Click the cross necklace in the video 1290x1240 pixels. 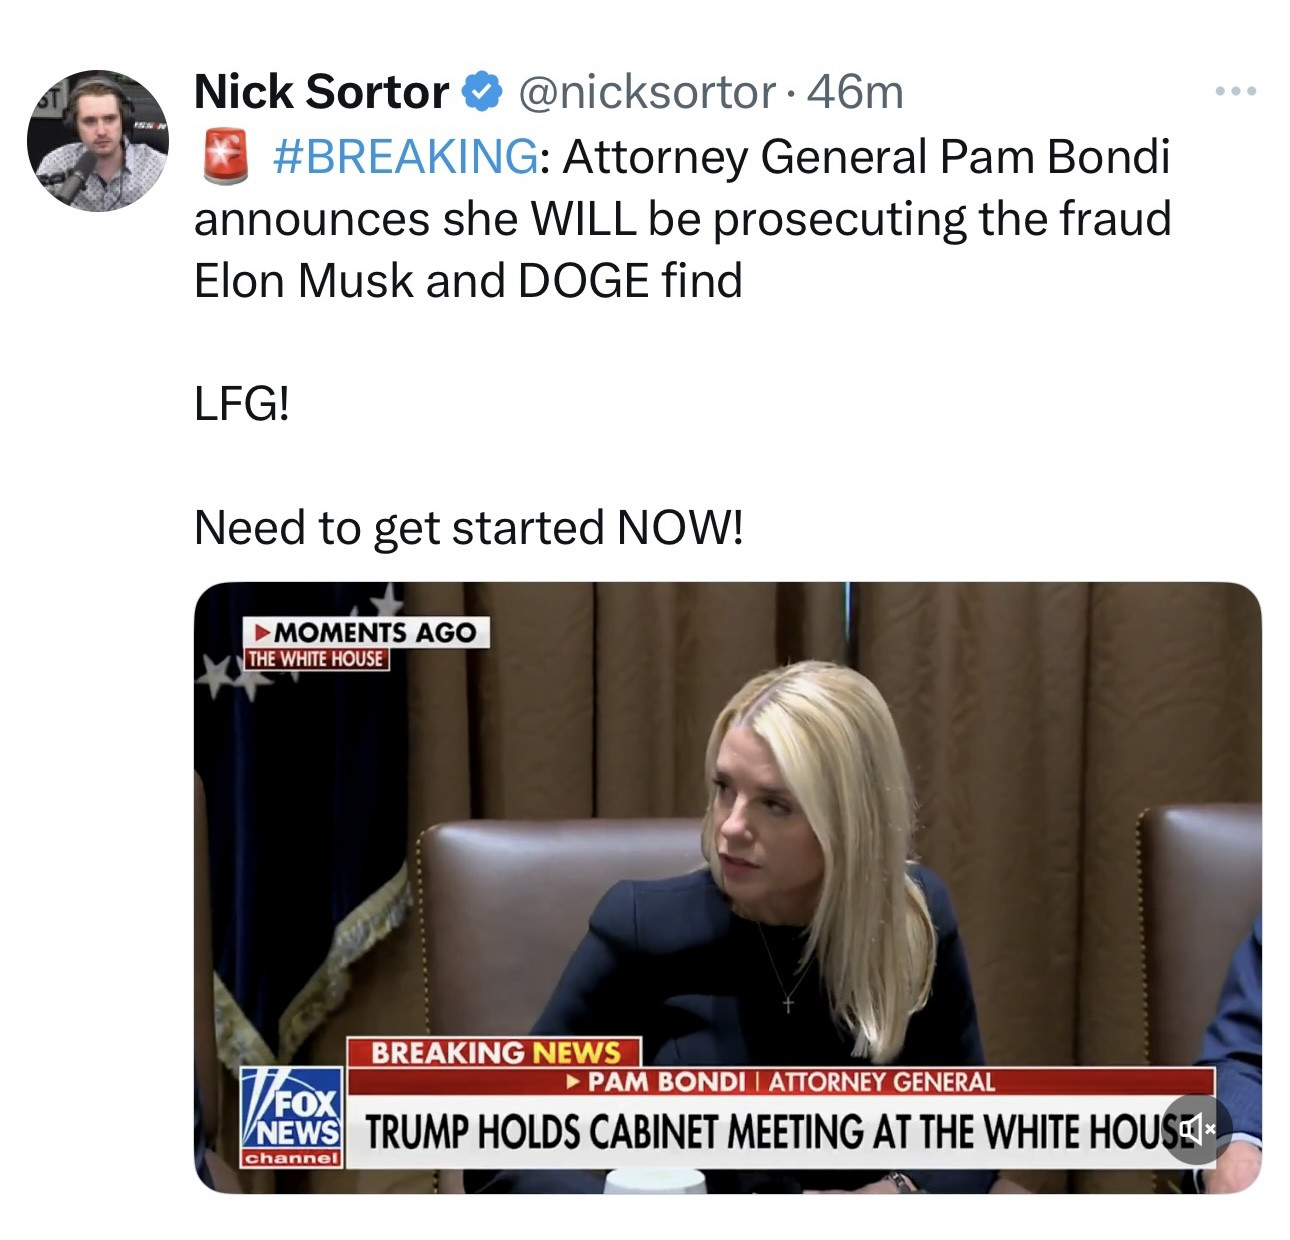[788, 1000]
